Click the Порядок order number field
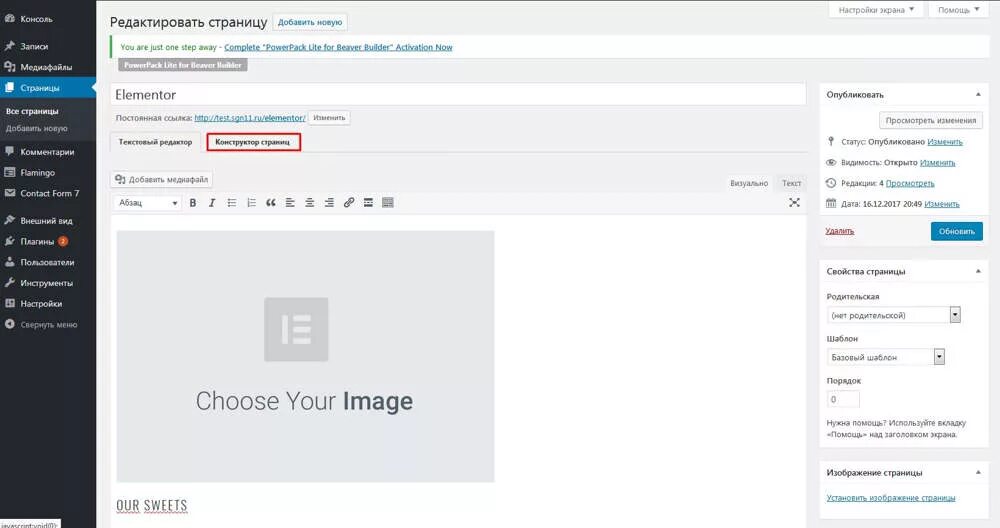 click(843, 399)
